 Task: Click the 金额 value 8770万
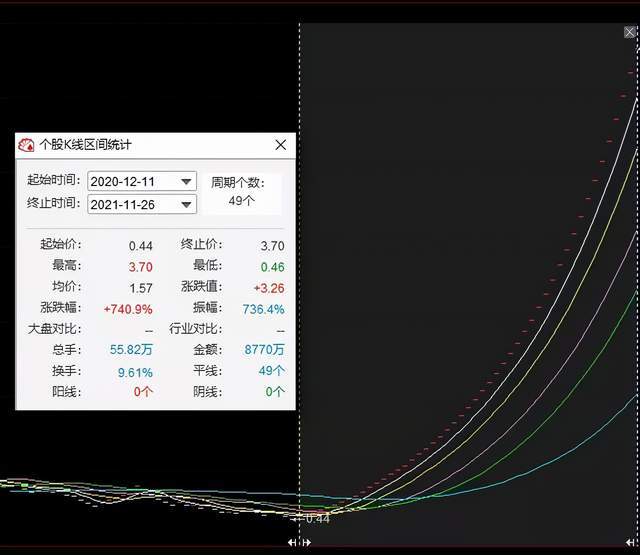pyautogui.click(x=264, y=350)
